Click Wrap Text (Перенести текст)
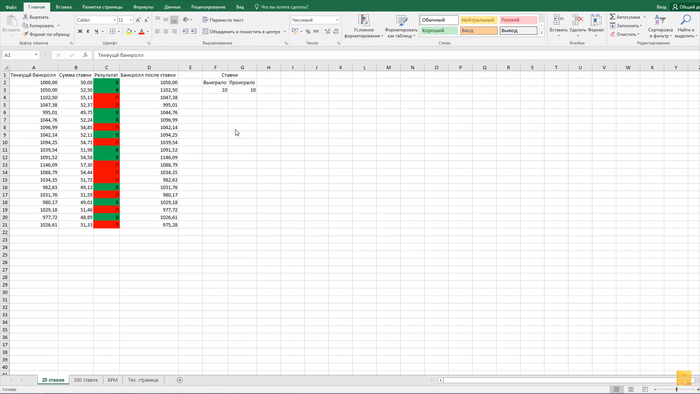 223,20
